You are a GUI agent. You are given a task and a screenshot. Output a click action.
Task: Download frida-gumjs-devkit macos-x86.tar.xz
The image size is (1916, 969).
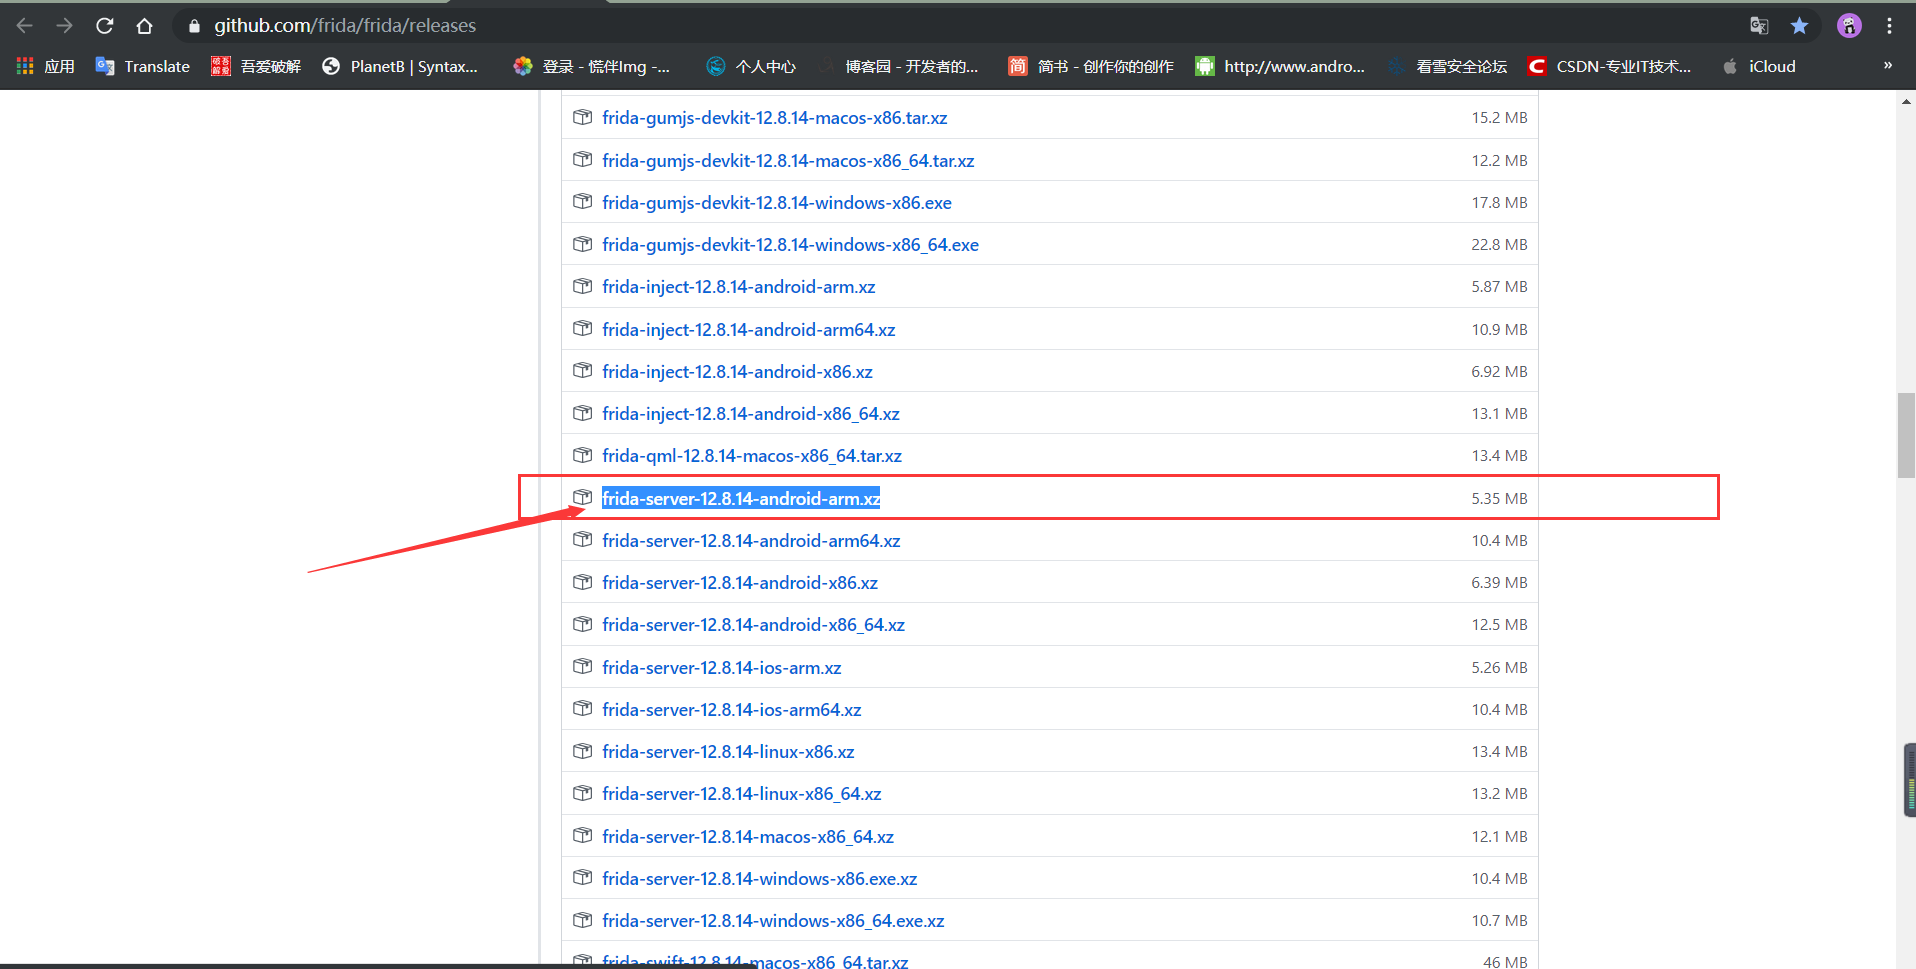775,118
